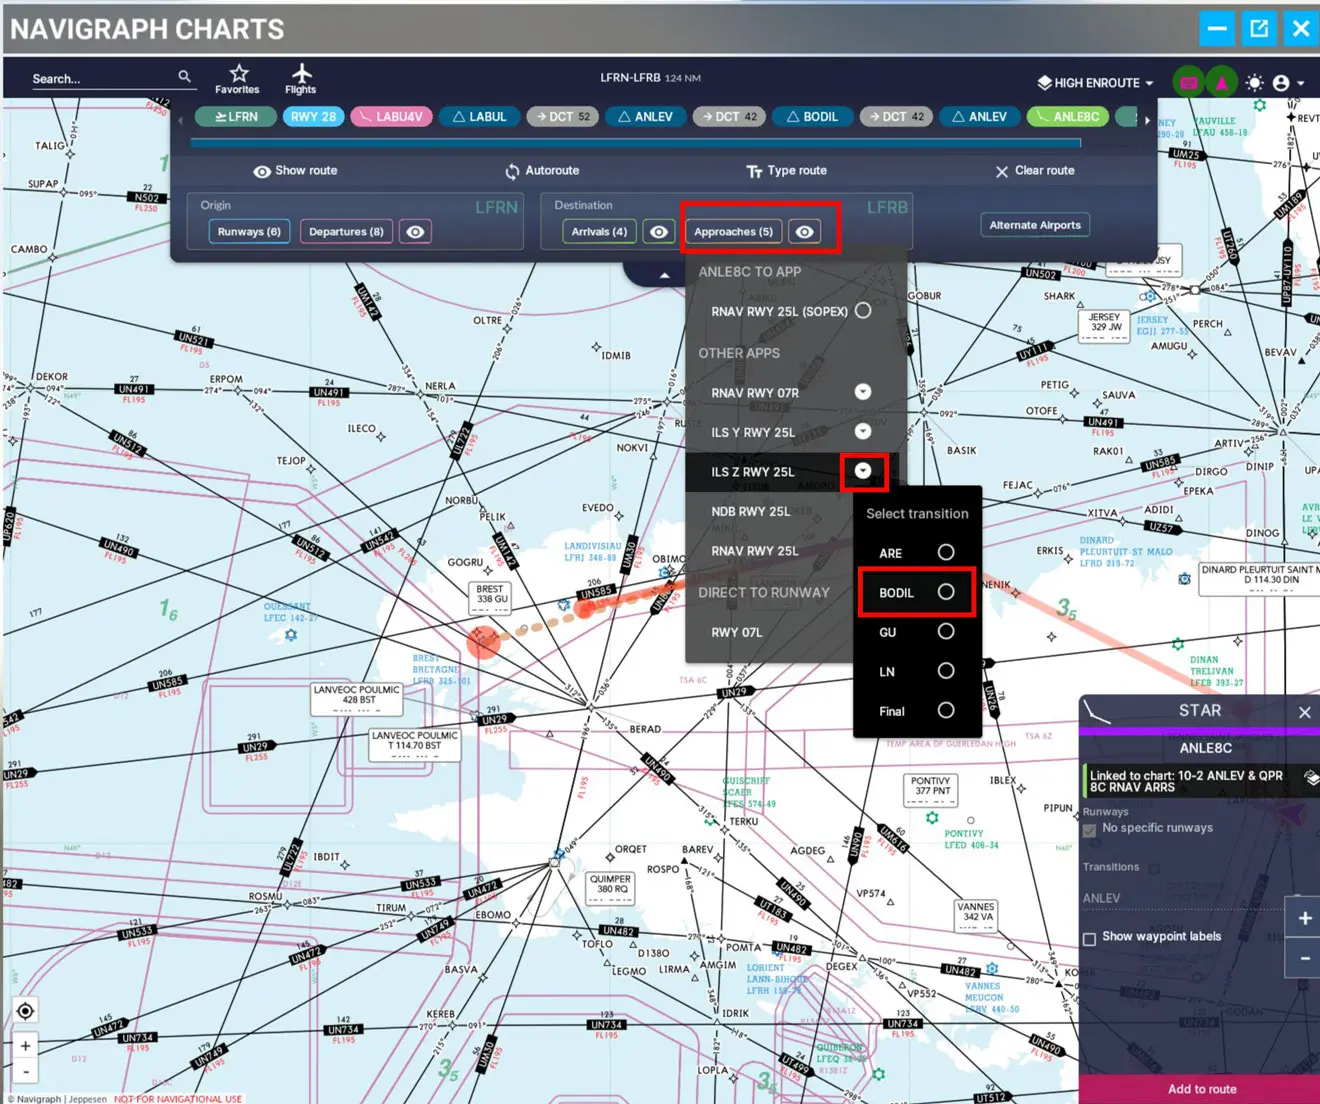Click the Clear route X icon

(1001, 172)
